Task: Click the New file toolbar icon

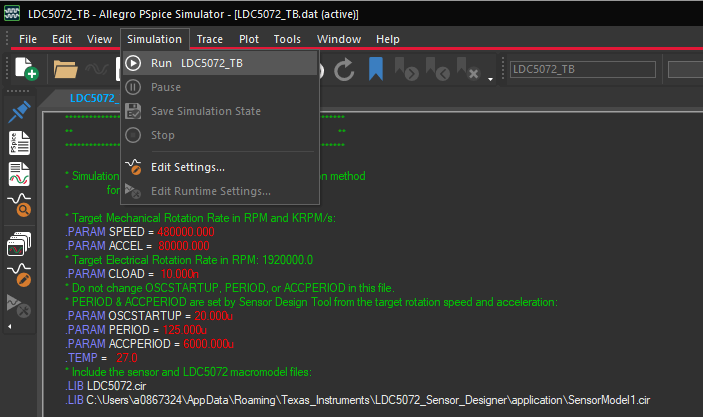Action: click(25, 69)
